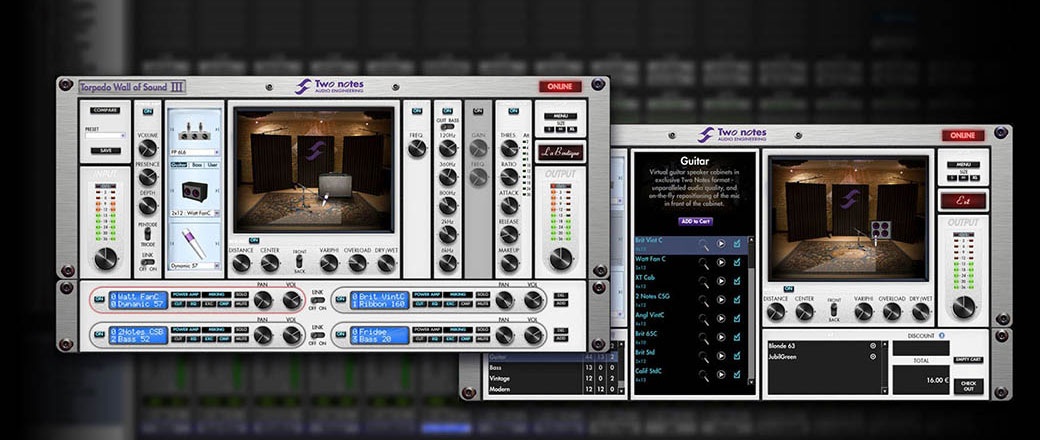Select the Guitar cabinet tab
The height and width of the screenshot is (440, 1040).
178,164
